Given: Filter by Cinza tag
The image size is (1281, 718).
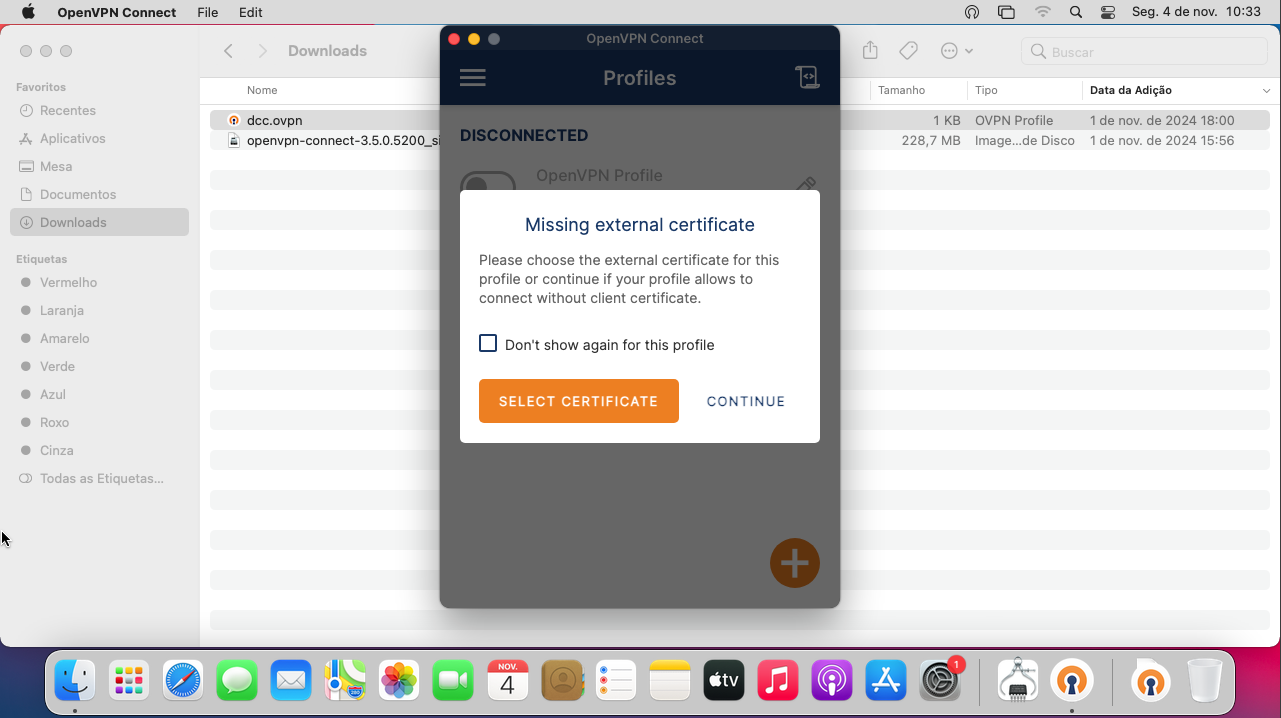Looking at the screenshot, I should point(99,450).
